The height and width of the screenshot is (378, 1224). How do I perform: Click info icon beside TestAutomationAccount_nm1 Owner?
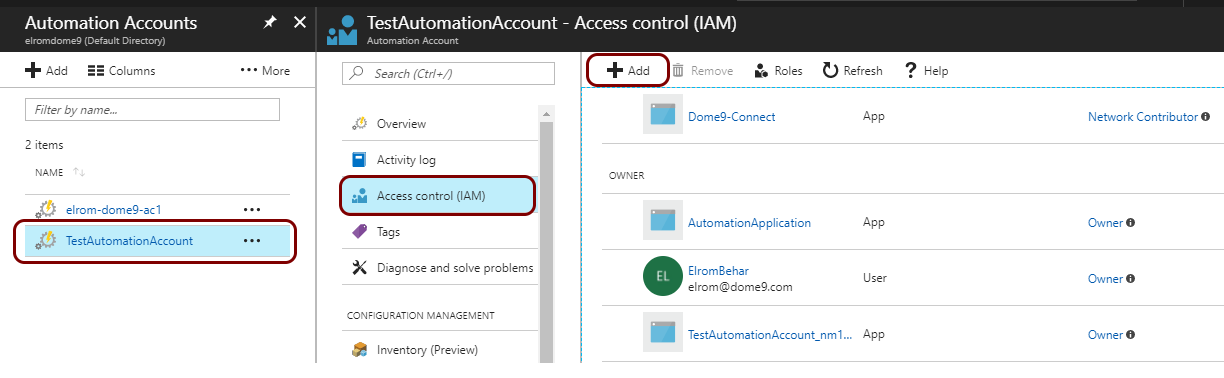pyautogui.click(x=1130, y=335)
